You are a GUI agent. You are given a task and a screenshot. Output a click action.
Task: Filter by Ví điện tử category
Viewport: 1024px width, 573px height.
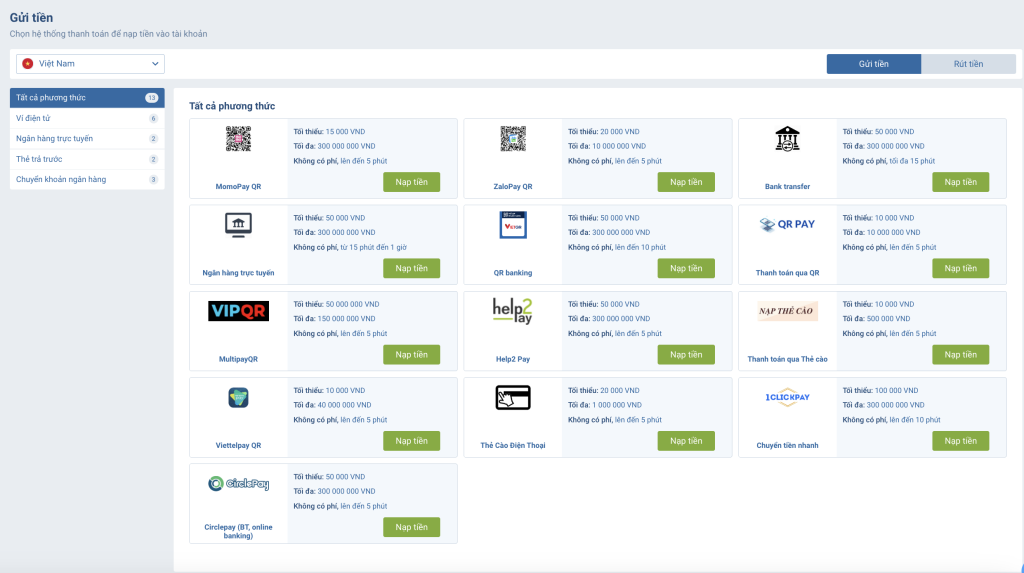86,118
